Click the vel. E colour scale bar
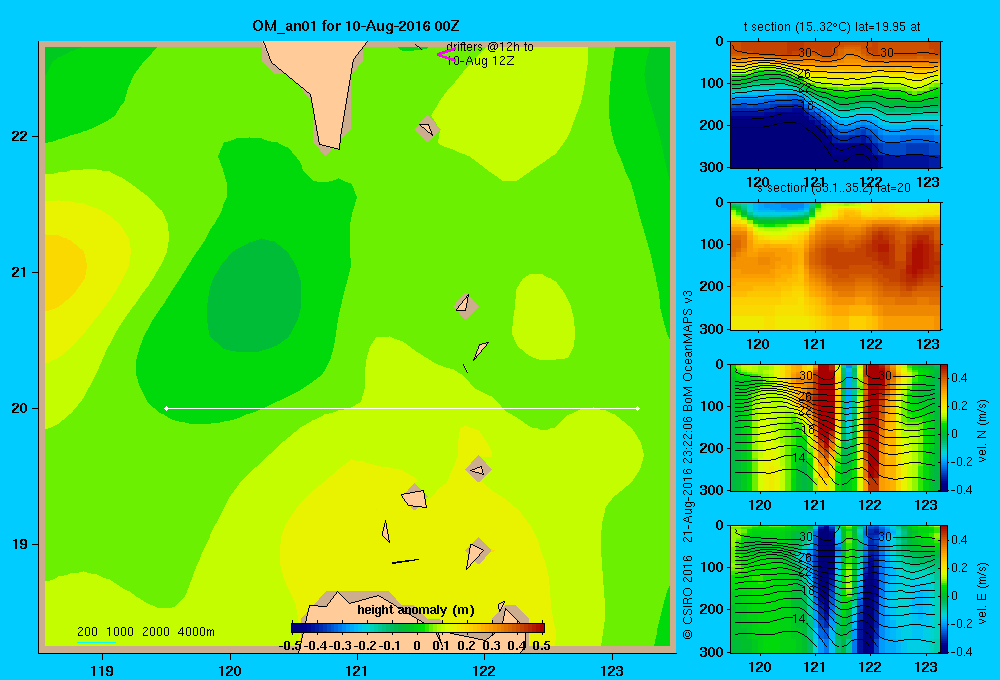 944,589
